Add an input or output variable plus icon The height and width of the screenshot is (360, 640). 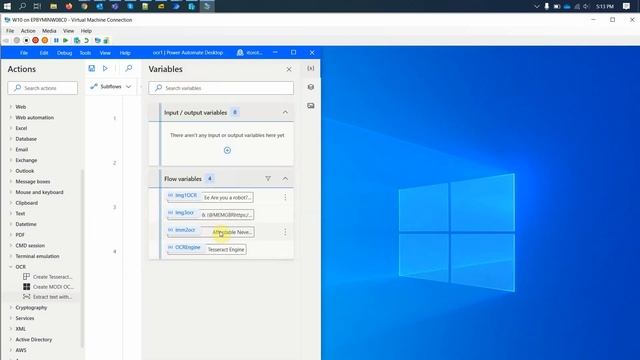pos(227,151)
